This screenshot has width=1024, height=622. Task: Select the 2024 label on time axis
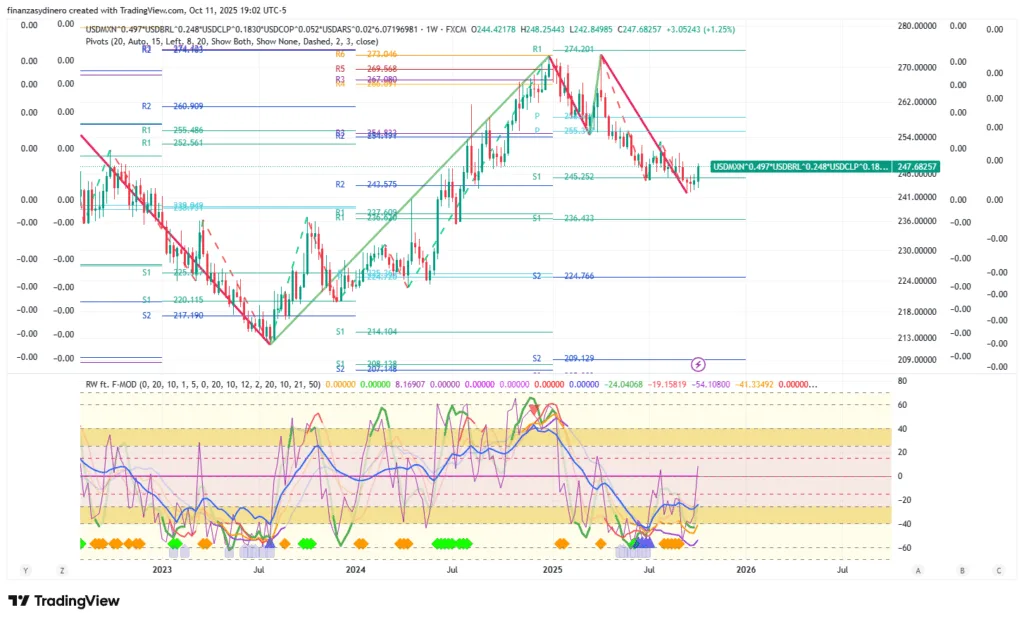click(x=356, y=570)
